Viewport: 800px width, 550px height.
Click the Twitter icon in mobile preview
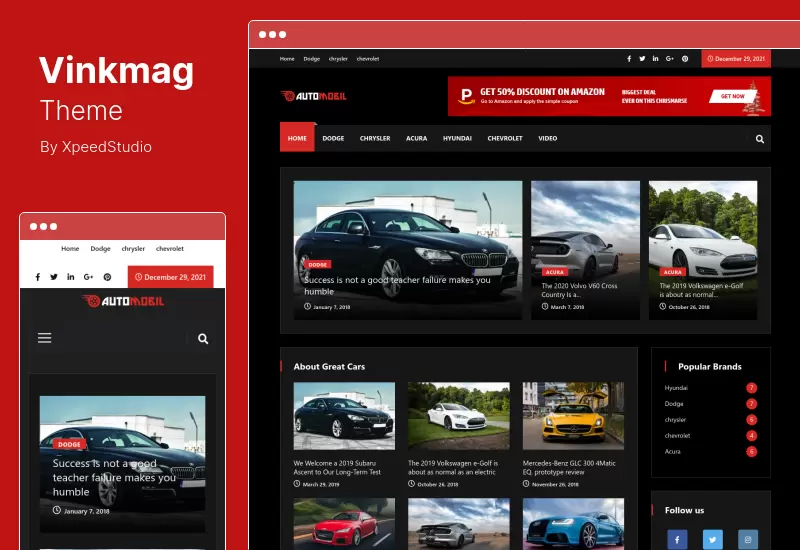pos(54,277)
